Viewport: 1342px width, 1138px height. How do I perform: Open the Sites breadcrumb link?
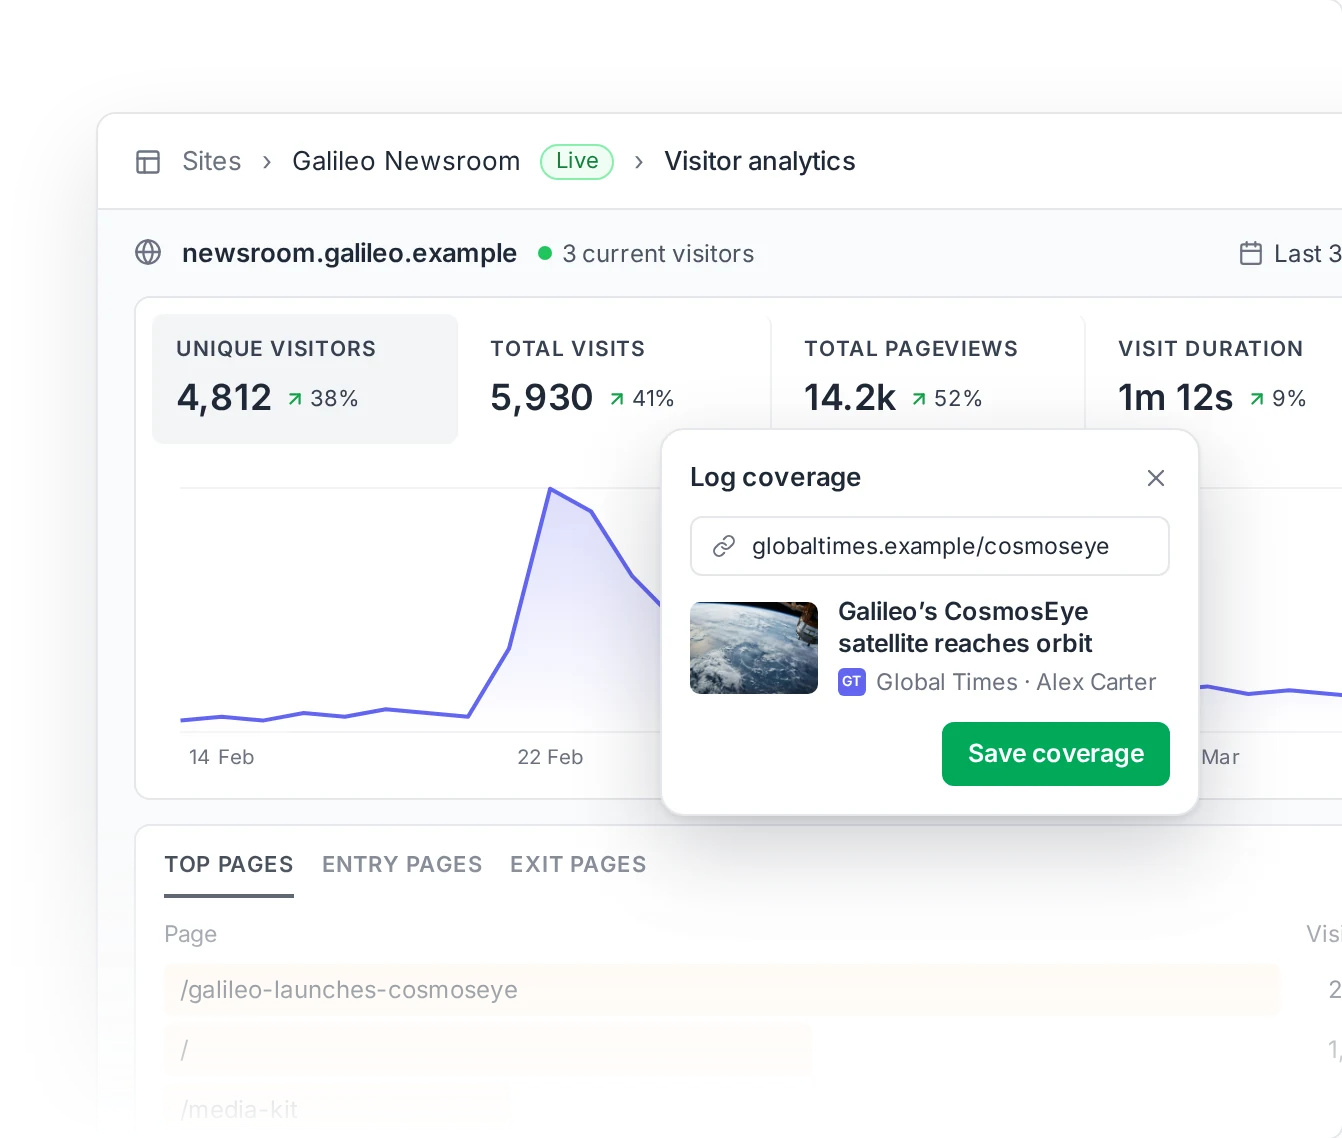coord(212,162)
